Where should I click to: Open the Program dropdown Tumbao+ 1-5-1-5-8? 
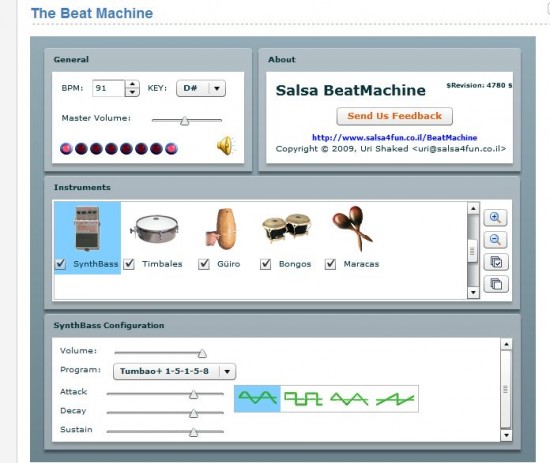tap(174, 371)
